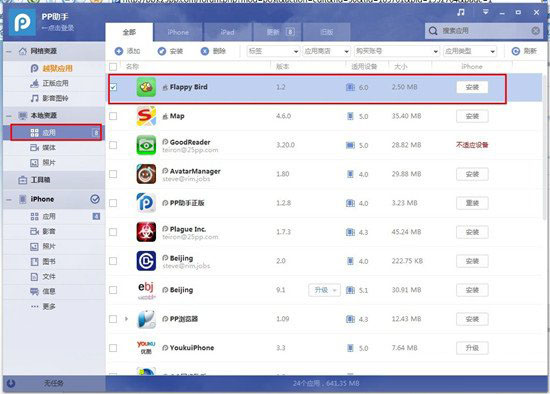This screenshot has height=394, width=550.
Task: Click the Map app icon
Action: click(x=146, y=116)
